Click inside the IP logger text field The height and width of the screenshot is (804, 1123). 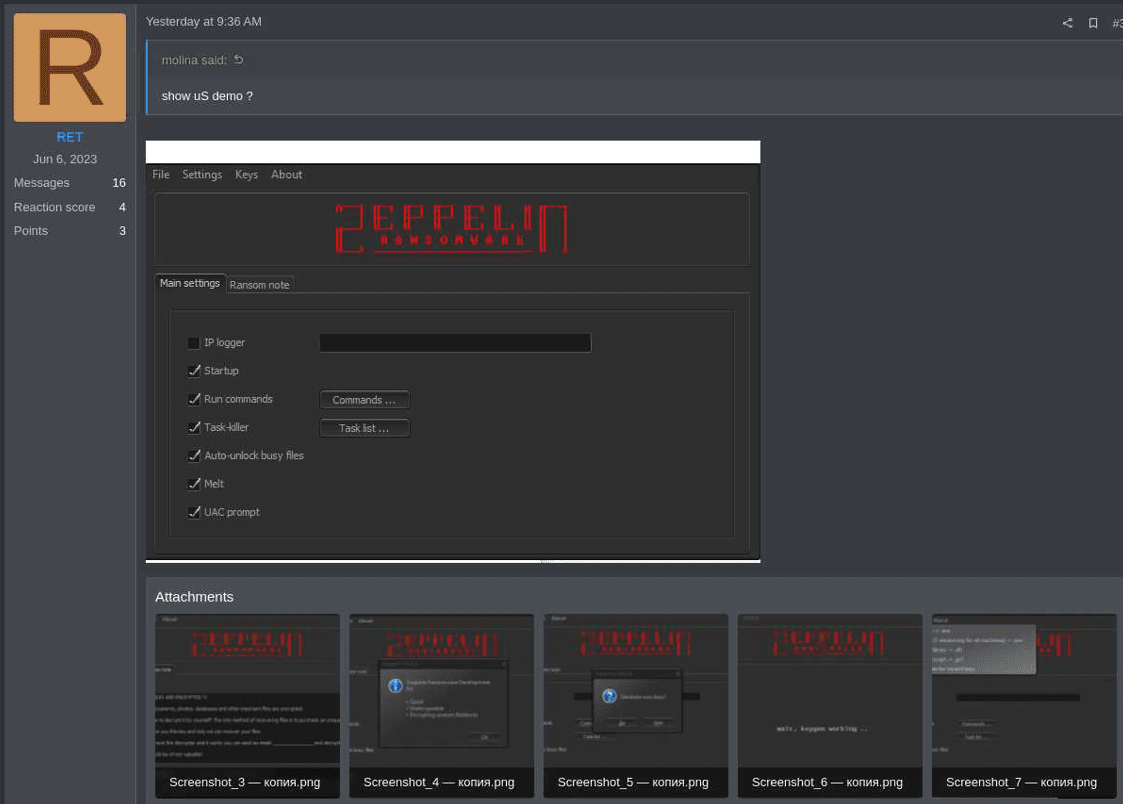pos(455,342)
